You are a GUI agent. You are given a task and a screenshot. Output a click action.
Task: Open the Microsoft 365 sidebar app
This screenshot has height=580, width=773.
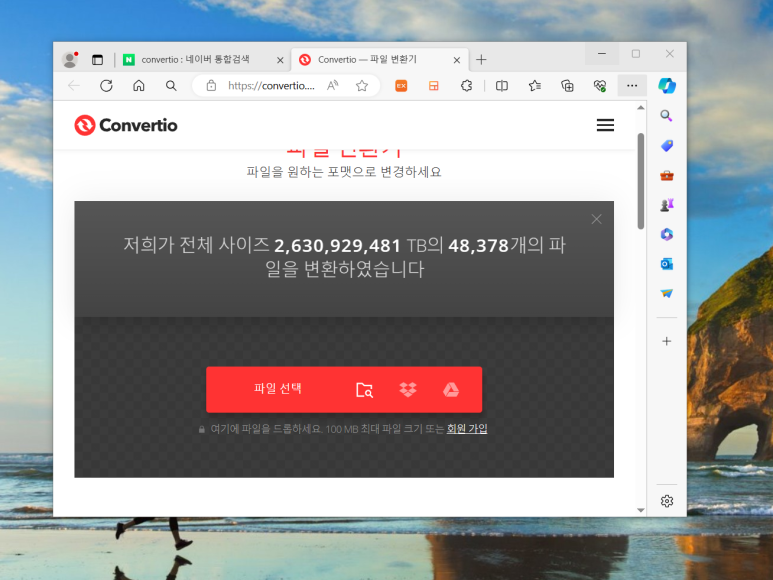(667, 235)
